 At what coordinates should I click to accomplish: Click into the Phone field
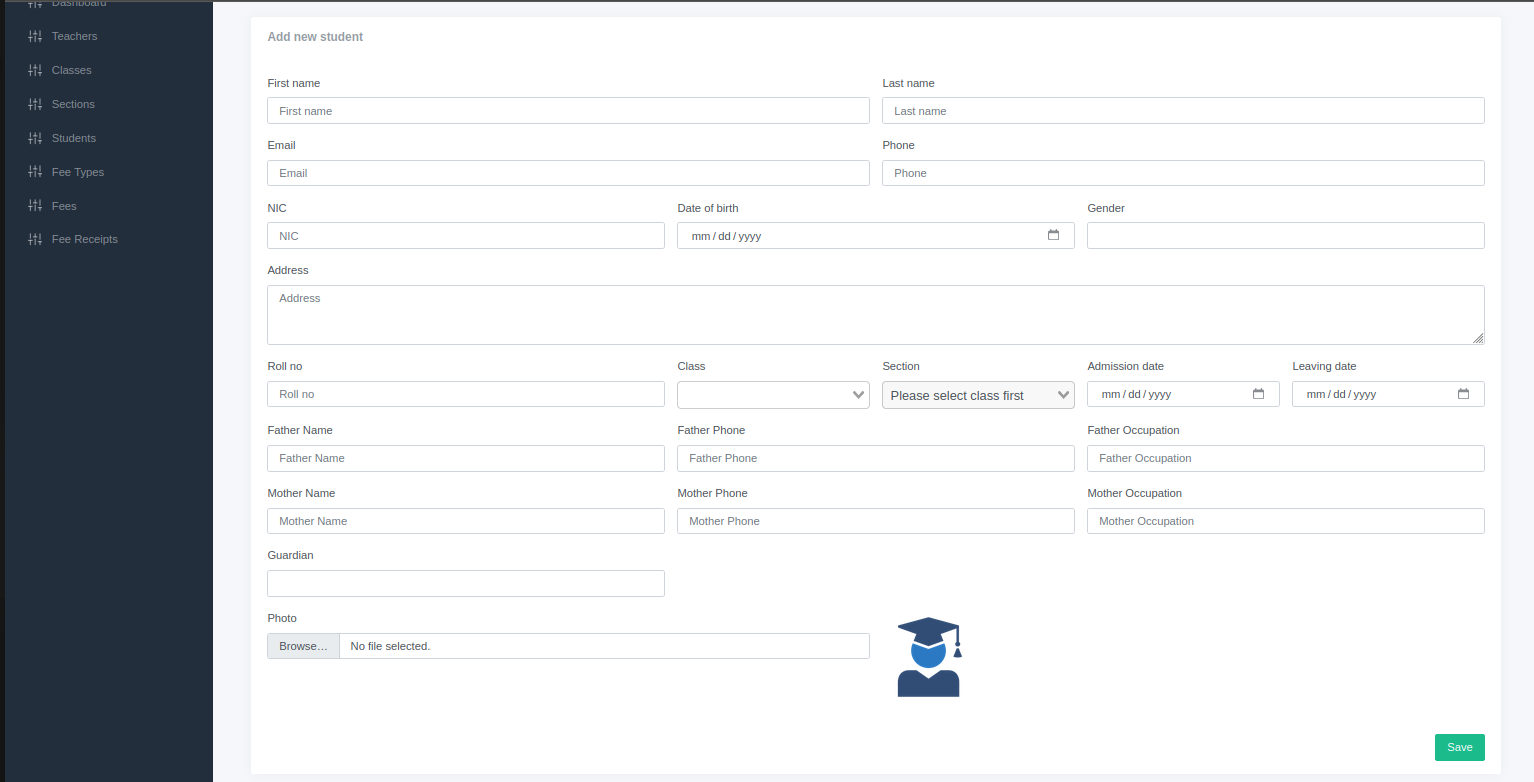tap(1183, 172)
